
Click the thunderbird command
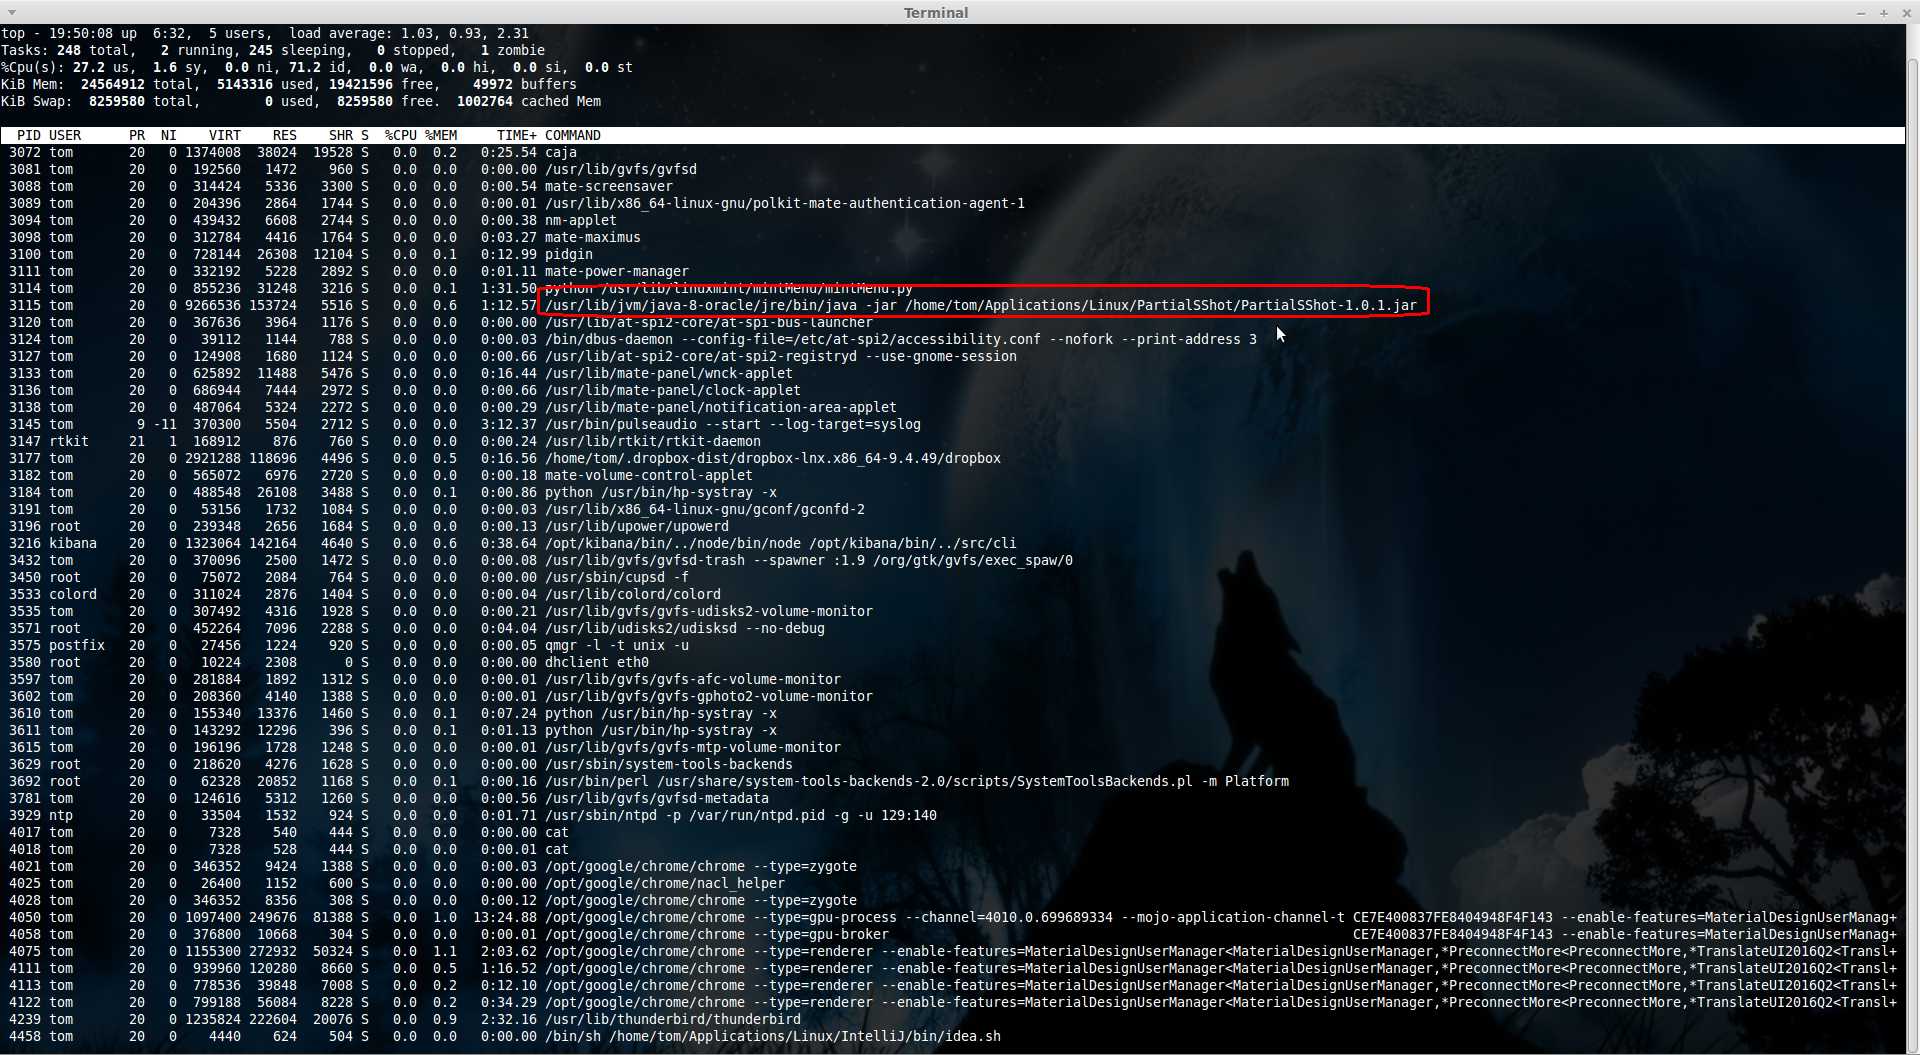pyautogui.click(x=672, y=1019)
